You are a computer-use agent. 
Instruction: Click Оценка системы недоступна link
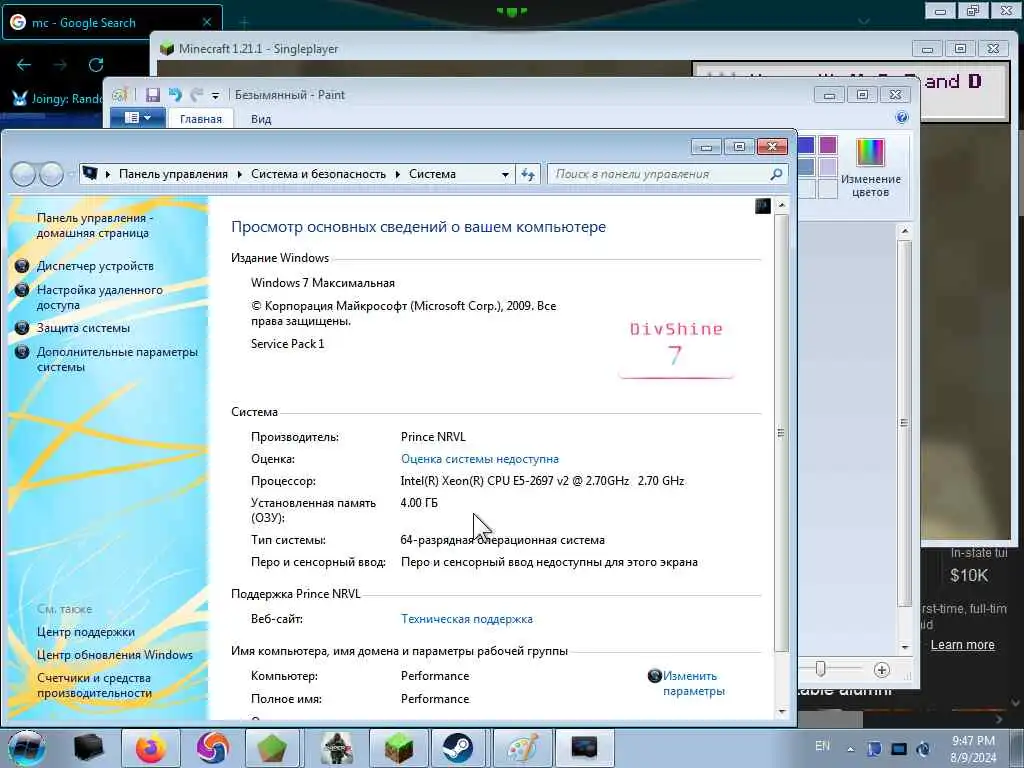point(479,459)
